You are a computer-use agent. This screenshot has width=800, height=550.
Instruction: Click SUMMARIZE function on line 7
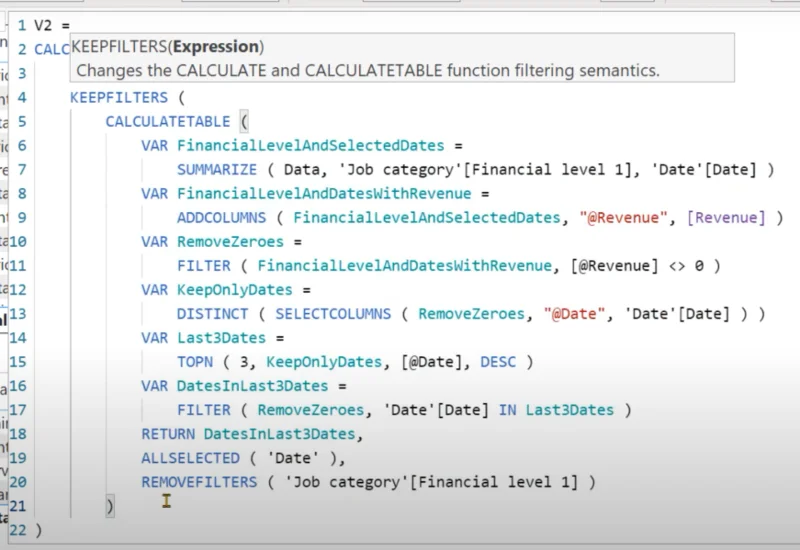tap(217, 169)
